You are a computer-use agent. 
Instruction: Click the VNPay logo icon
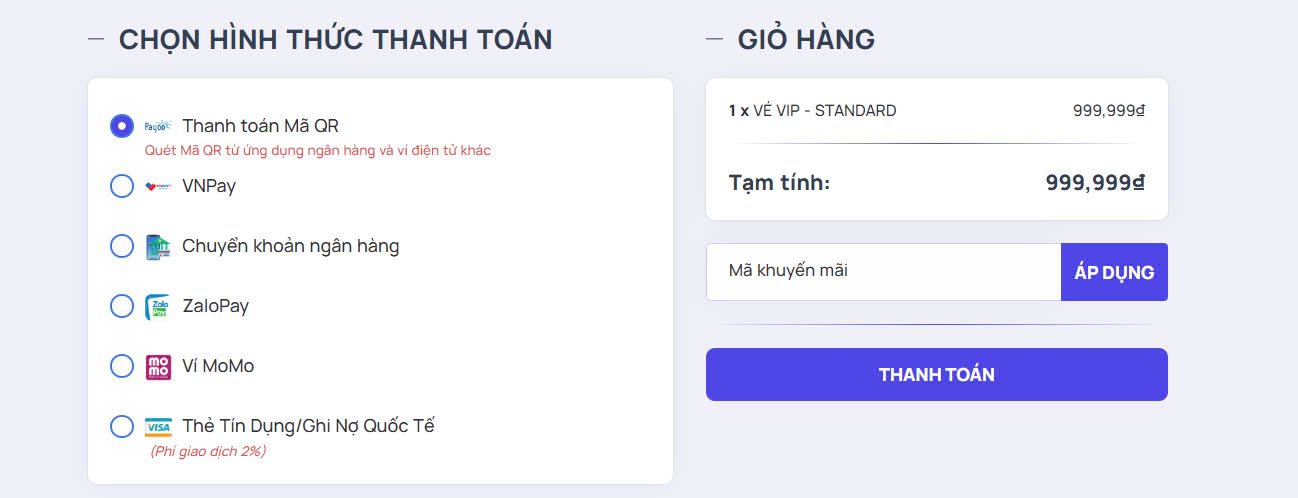pos(158,186)
